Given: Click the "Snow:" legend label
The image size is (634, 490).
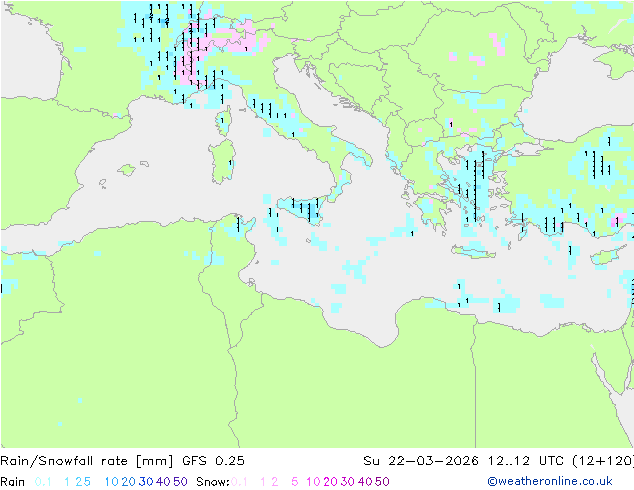Looking at the screenshot, I should coord(213,482).
